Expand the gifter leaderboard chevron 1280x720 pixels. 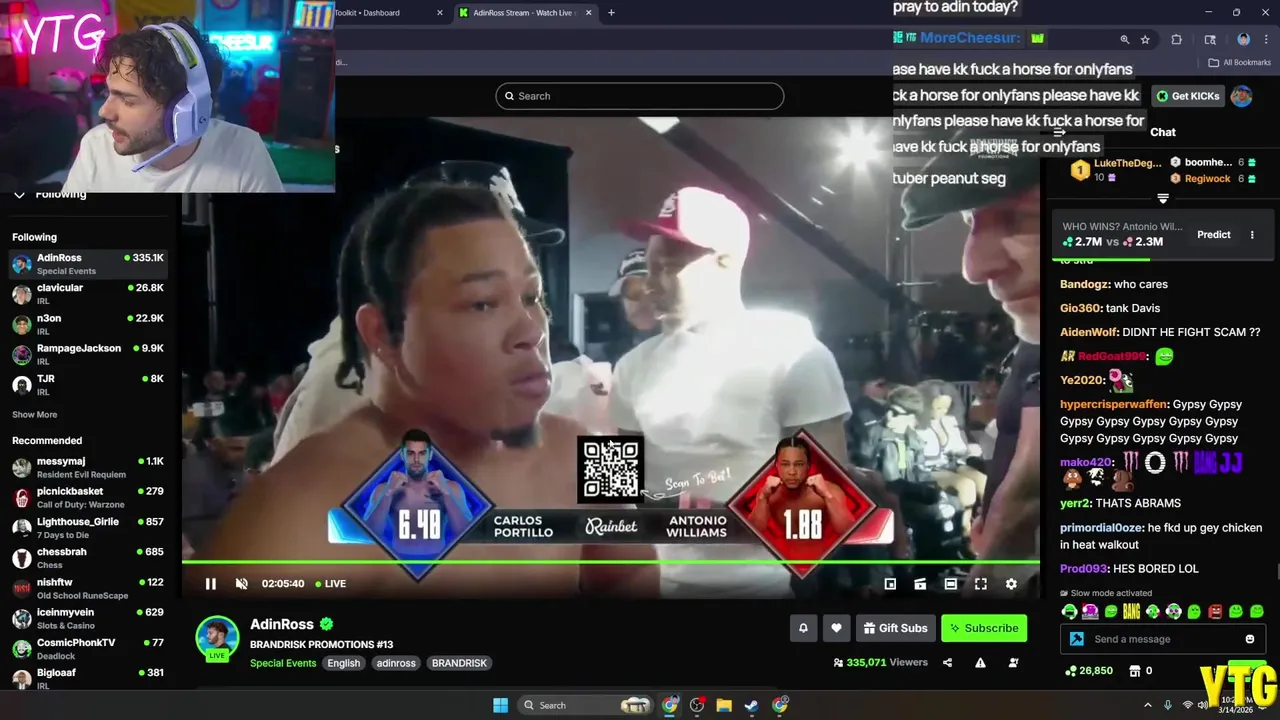[x=1163, y=198]
